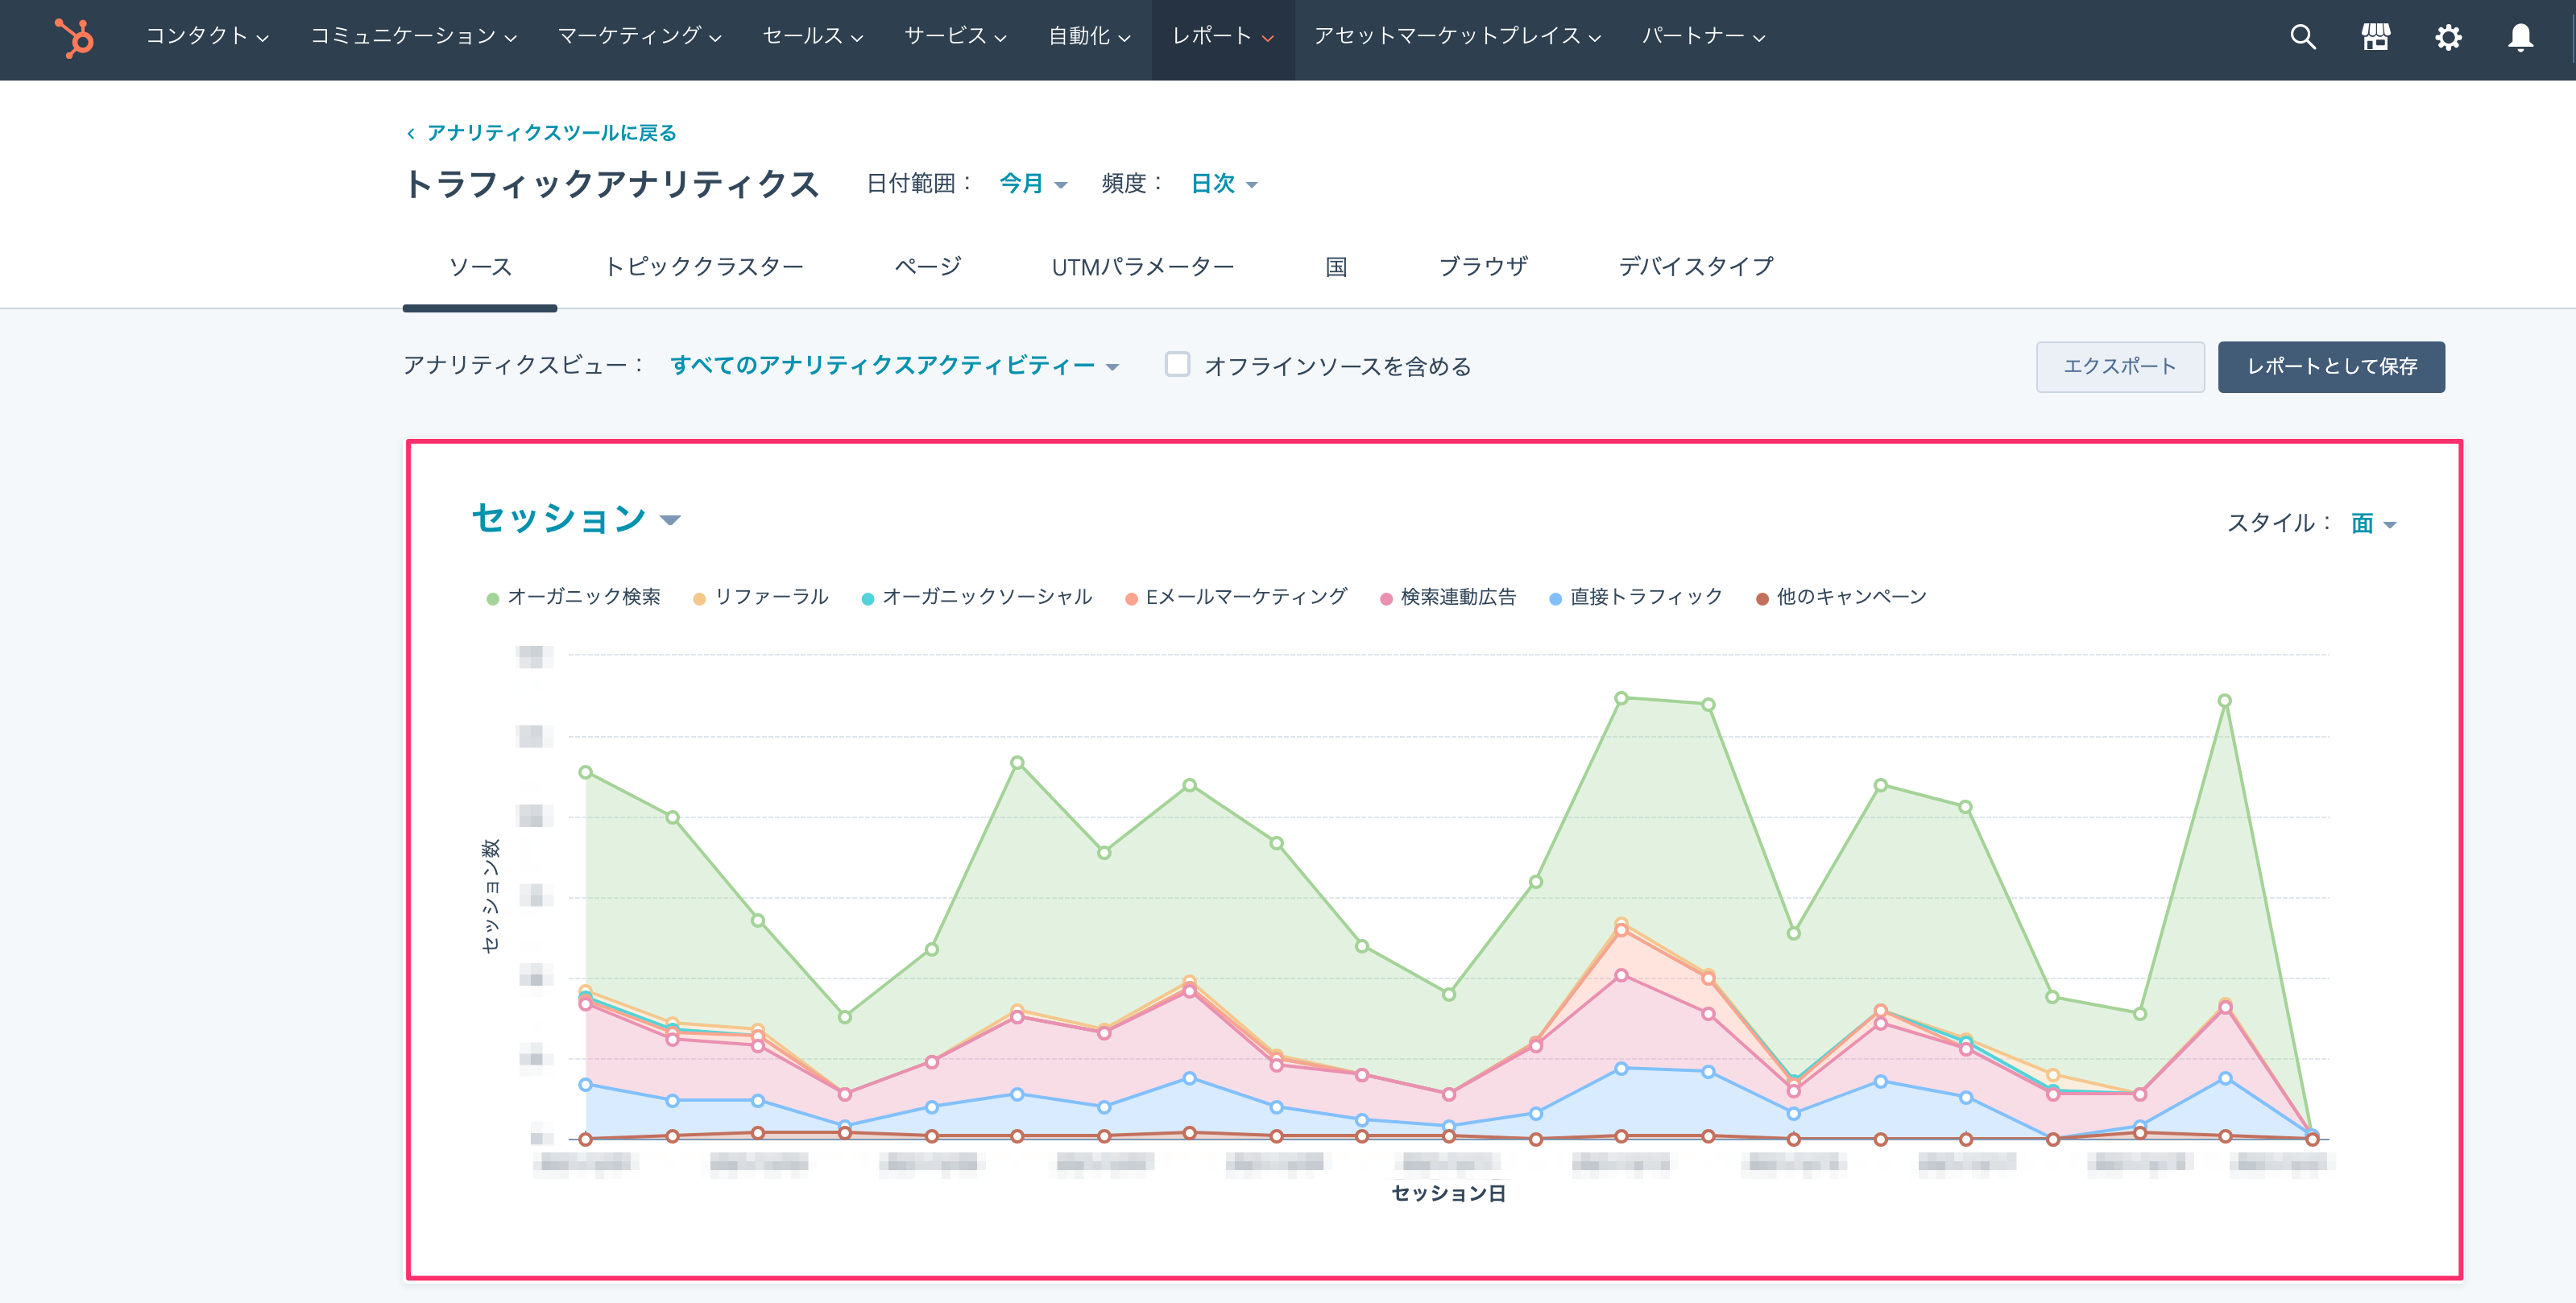Toggle オーガニックソーシャル legend series
The width and height of the screenshot is (2576, 1303).
[x=977, y=597]
